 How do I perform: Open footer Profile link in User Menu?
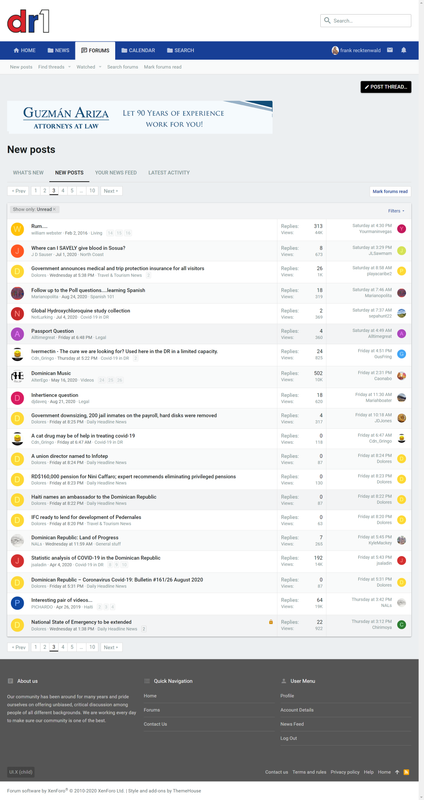[x=287, y=695]
